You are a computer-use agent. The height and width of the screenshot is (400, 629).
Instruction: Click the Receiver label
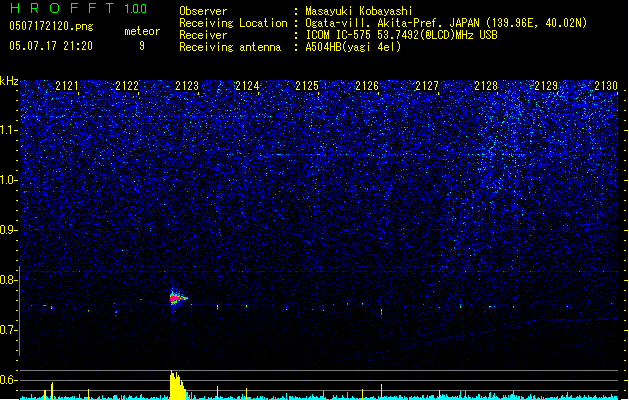tap(203, 35)
